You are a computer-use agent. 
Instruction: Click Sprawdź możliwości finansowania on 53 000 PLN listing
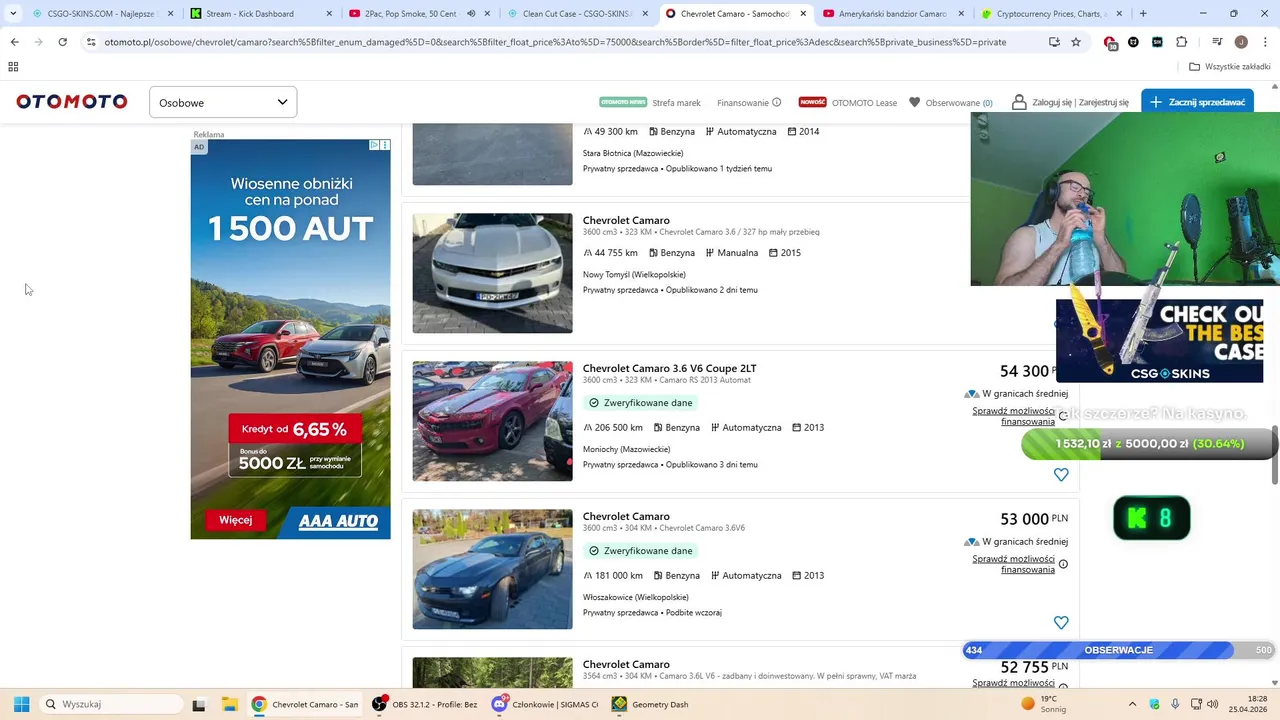(x=1013, y=564)
